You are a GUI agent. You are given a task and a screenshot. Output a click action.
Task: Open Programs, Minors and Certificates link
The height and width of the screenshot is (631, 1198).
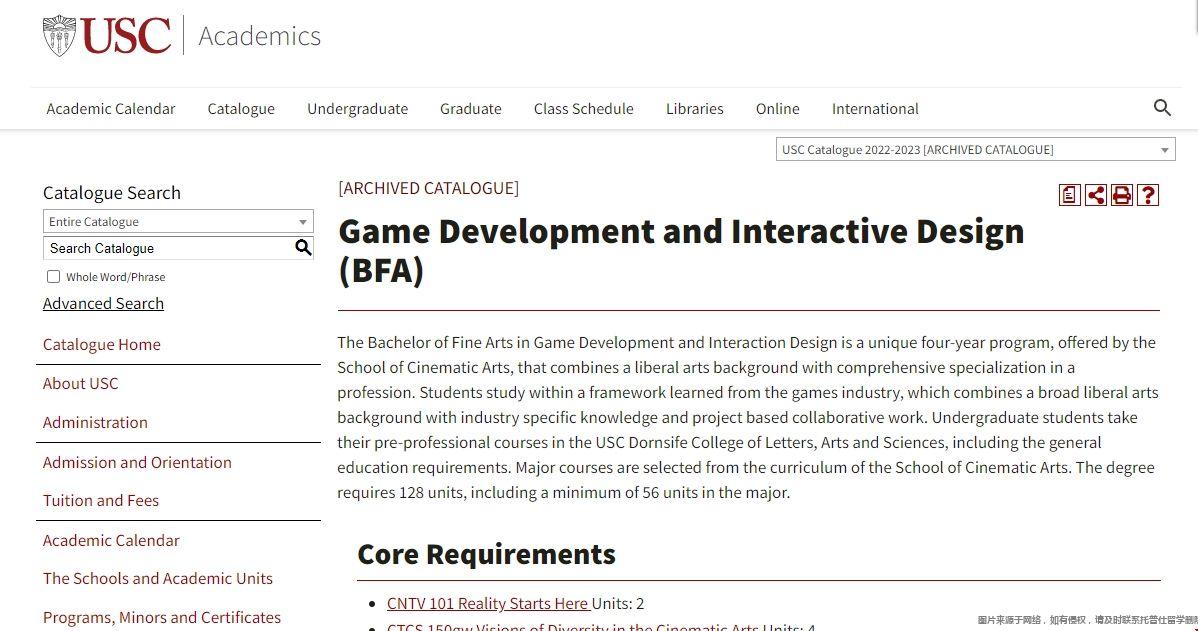click(x=162, y=617)
